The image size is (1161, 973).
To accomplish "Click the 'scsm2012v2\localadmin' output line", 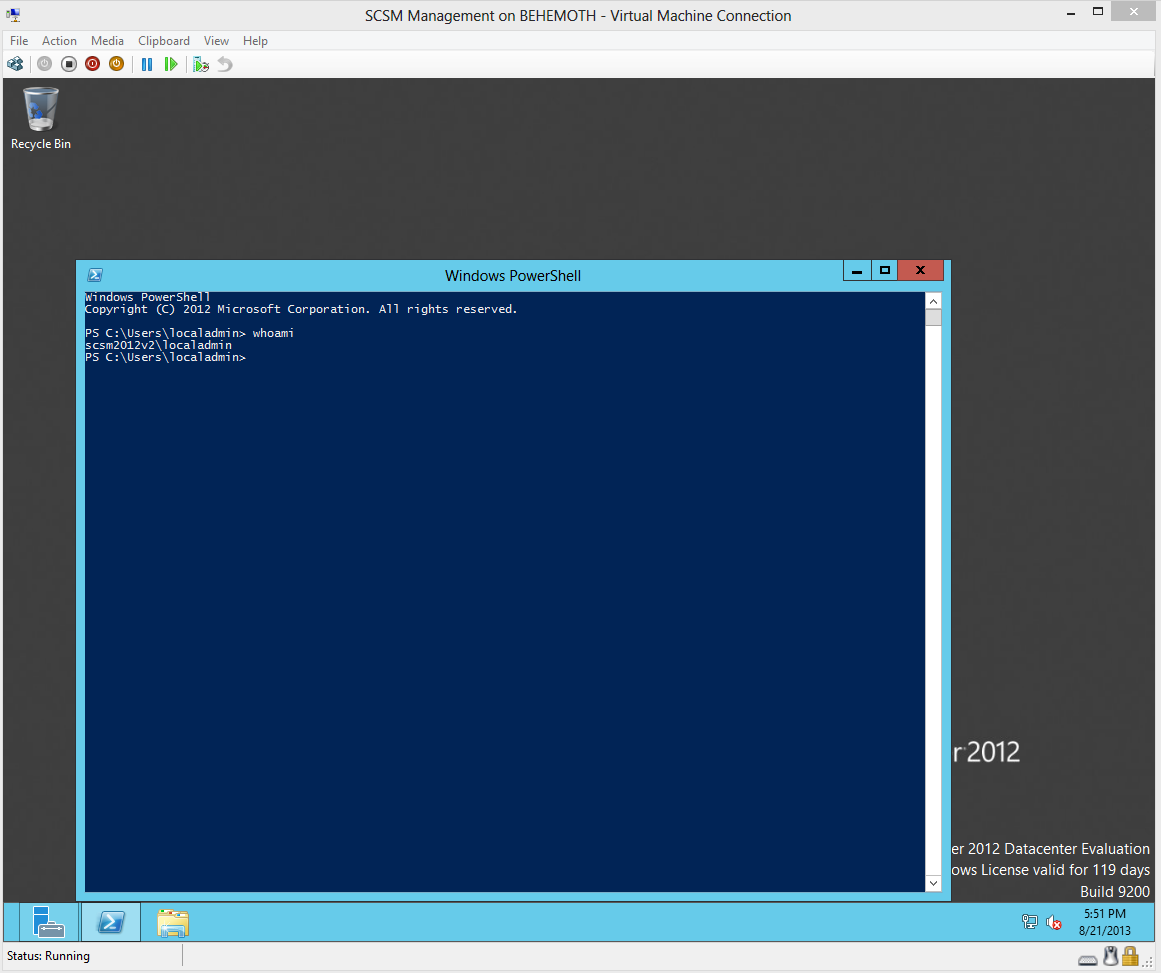I will 158,345.
